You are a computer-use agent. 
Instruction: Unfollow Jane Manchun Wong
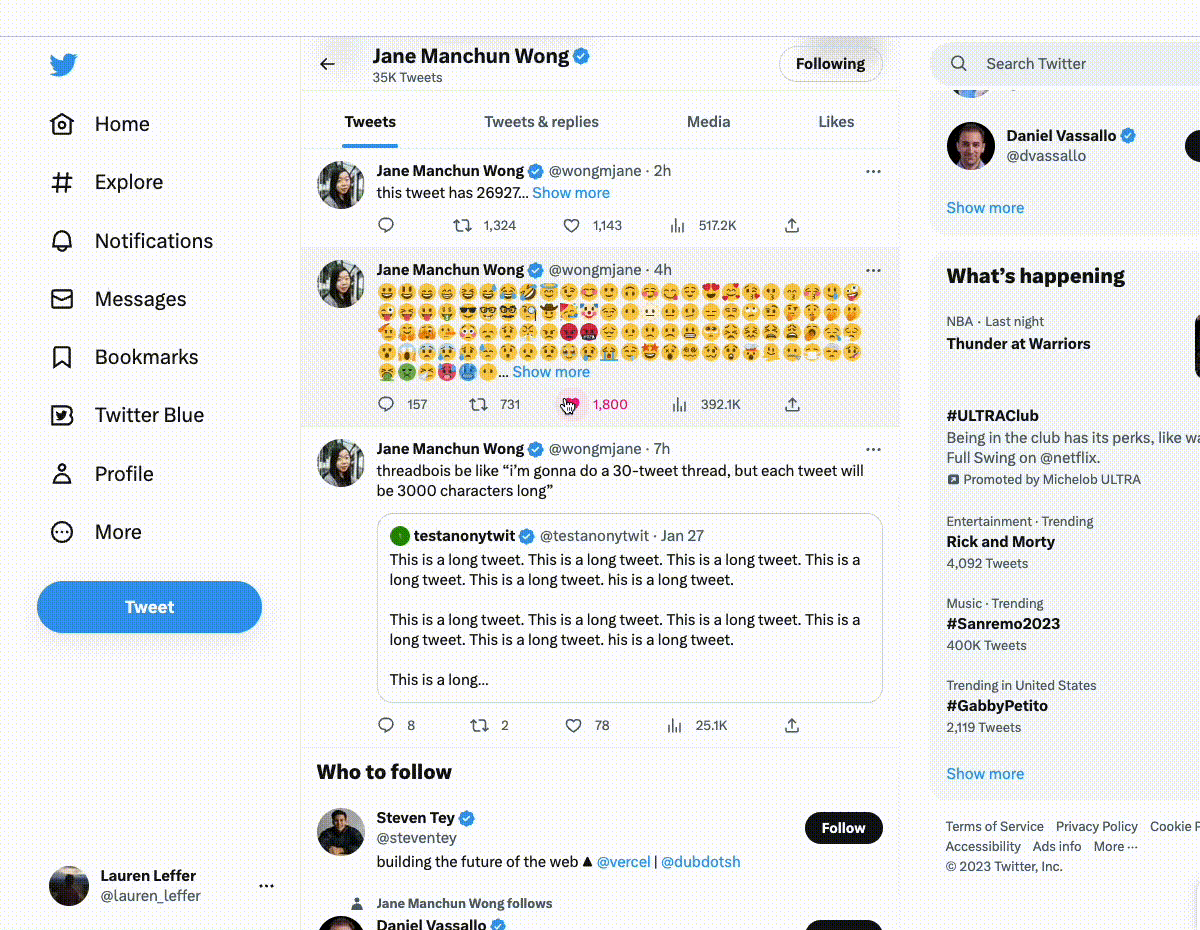pyautogui.click(x=830, y=63)
